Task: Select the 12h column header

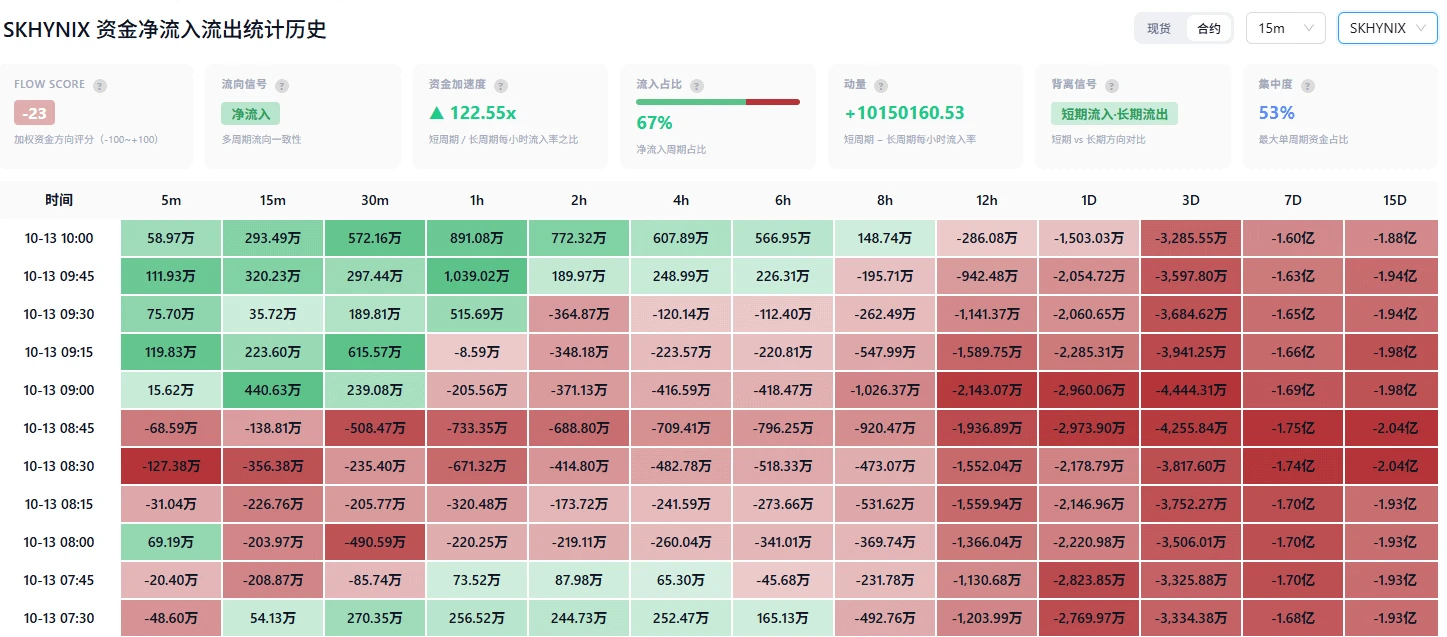Action: coord(987,200)
